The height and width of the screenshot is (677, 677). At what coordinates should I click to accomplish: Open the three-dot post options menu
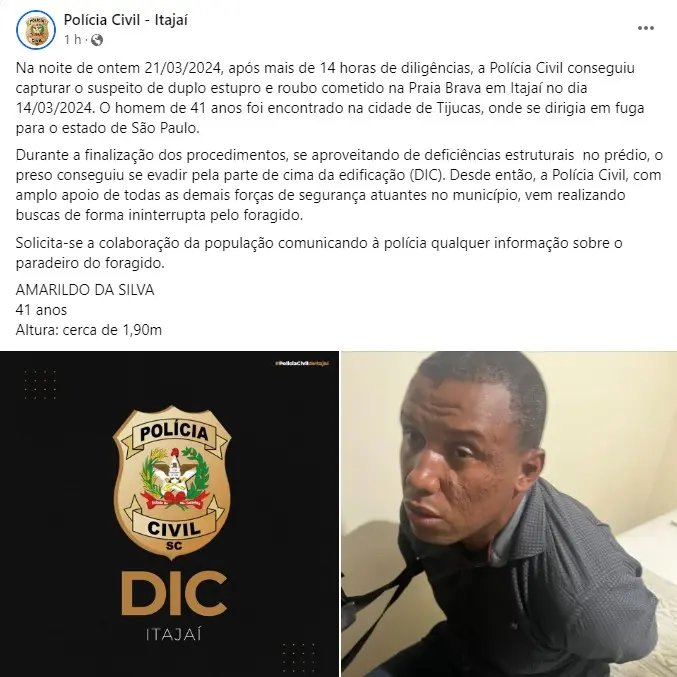point(645,28)
